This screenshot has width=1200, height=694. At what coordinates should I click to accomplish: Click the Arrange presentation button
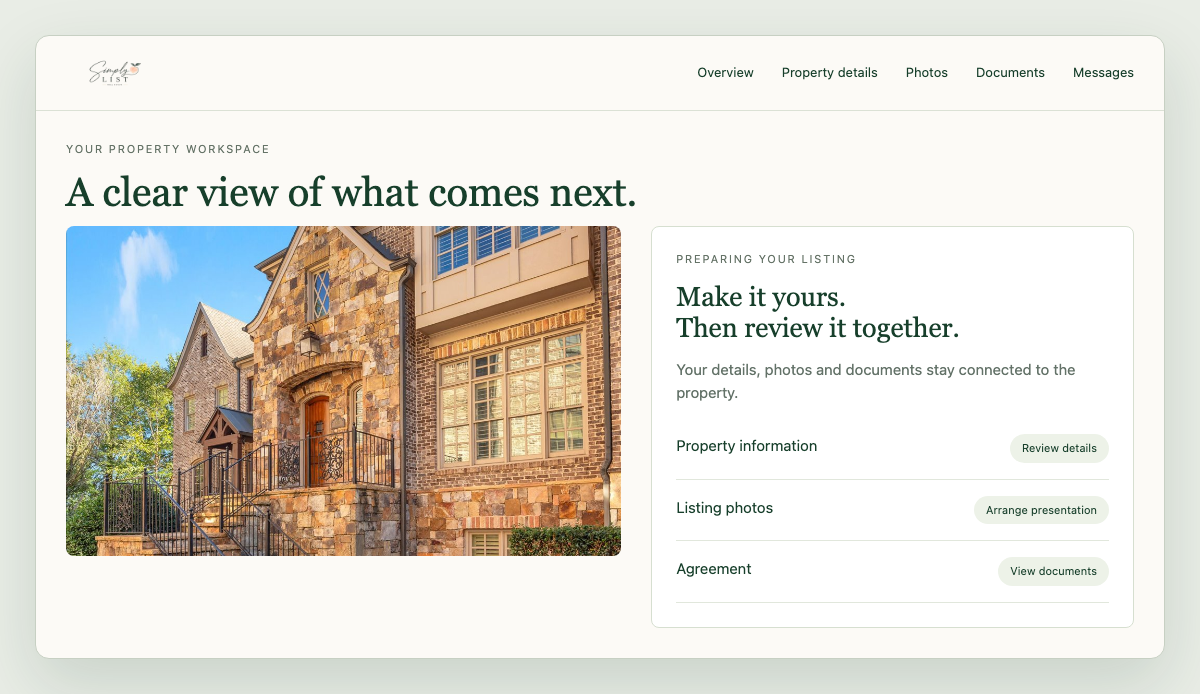[x=1041, y=510]
